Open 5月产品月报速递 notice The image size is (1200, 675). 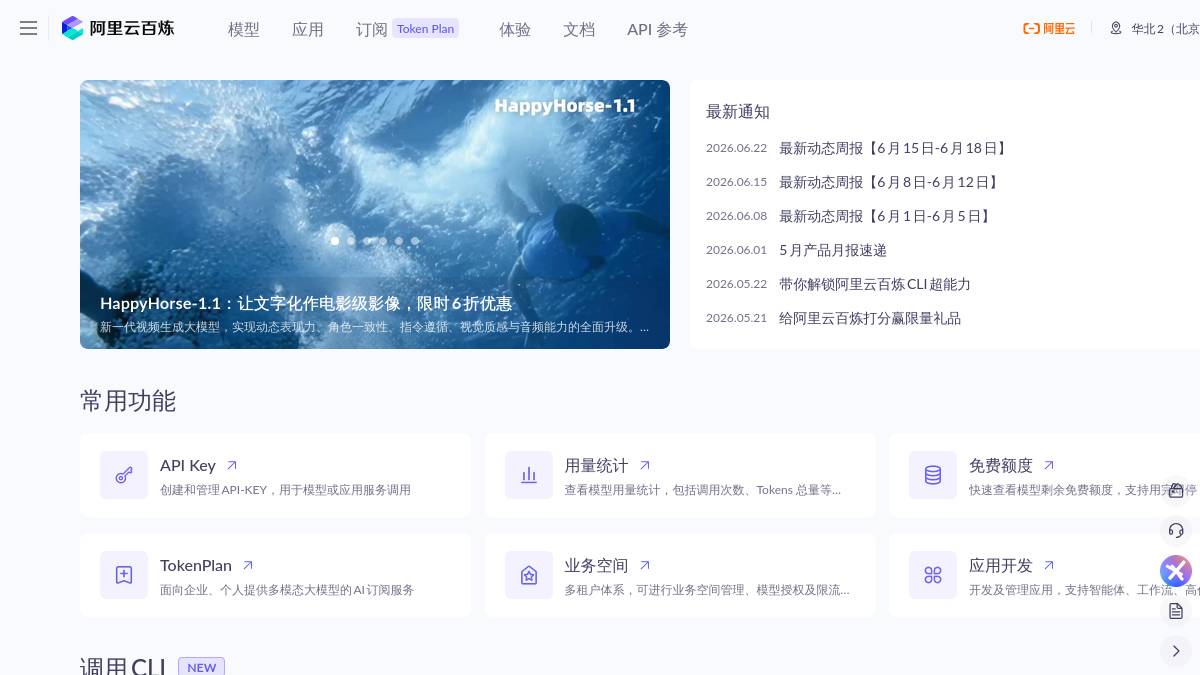[x=833, y=250]
